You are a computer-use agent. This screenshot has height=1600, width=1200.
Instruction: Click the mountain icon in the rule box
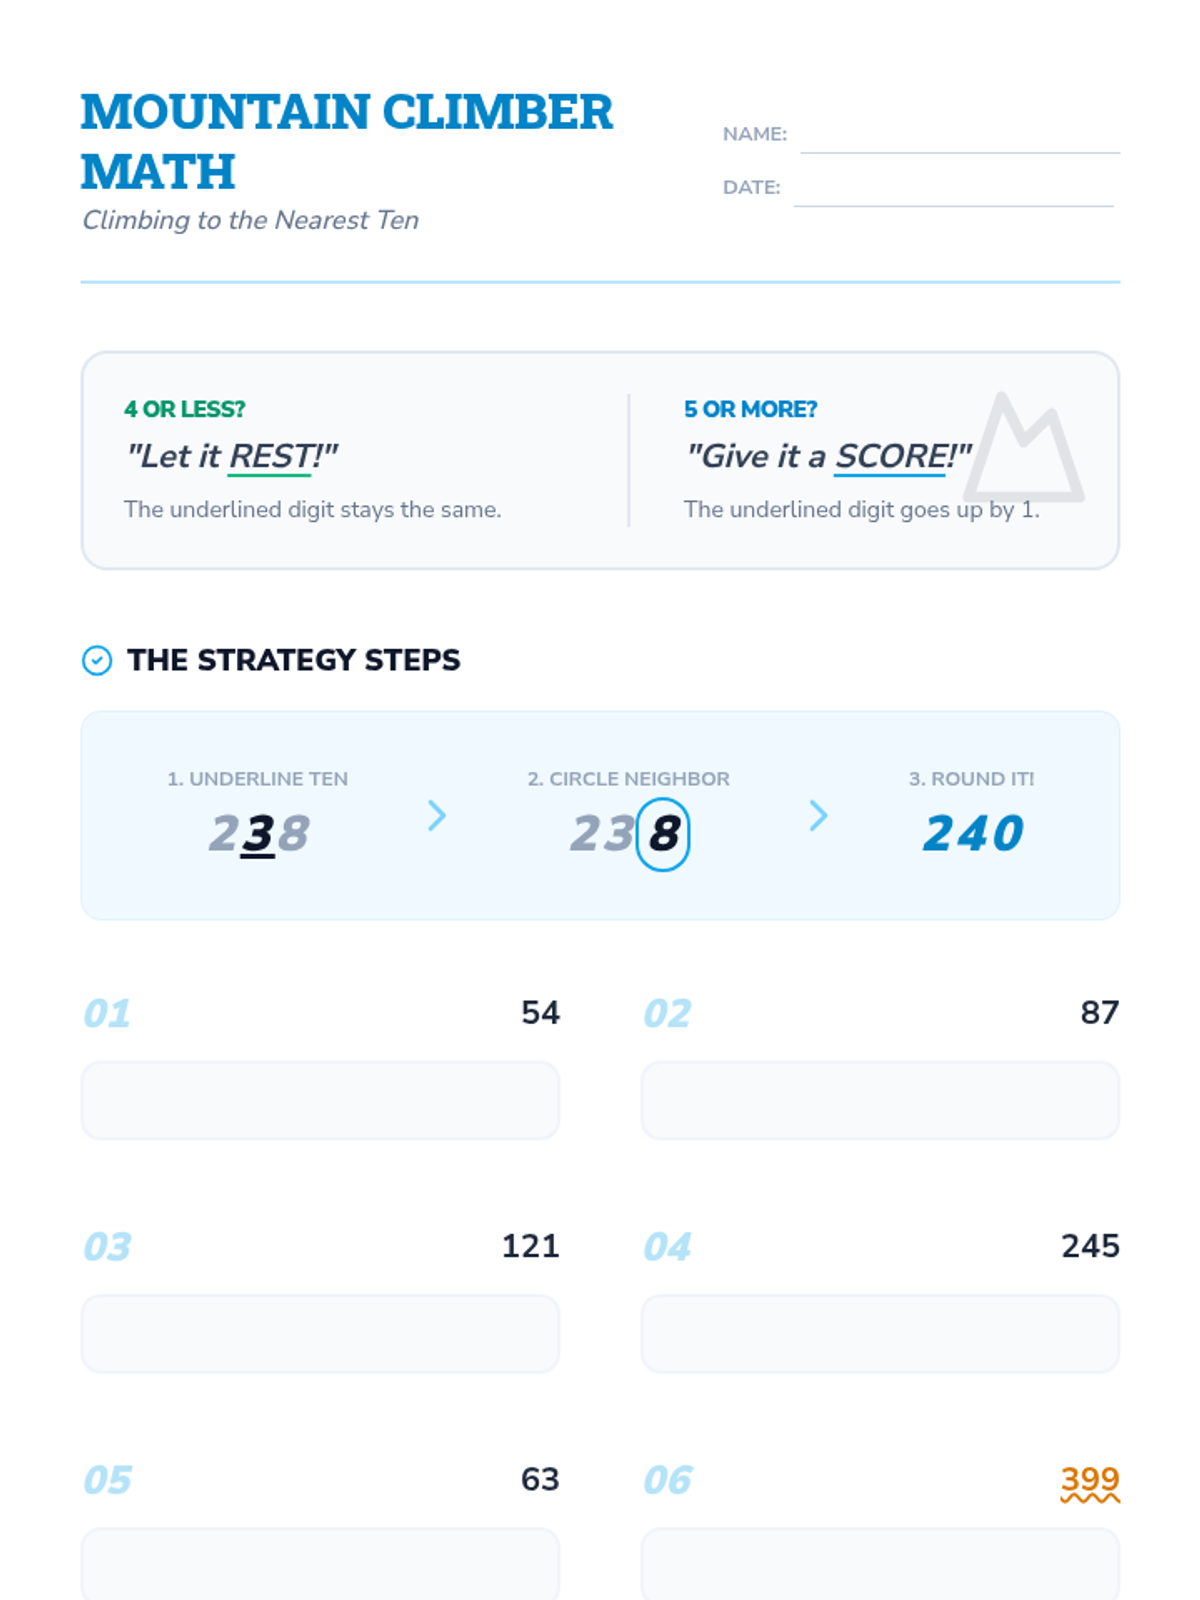[1024, 450]
